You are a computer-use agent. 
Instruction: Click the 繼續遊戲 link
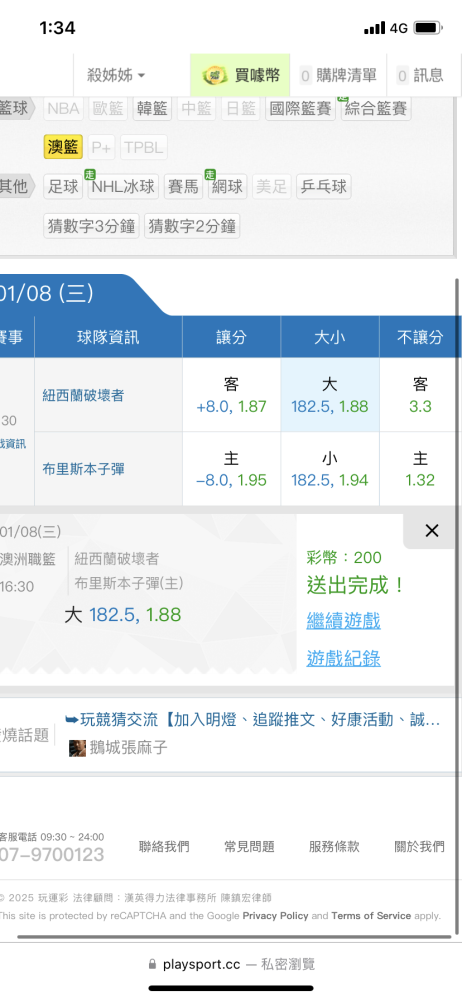tap(343, 621)
